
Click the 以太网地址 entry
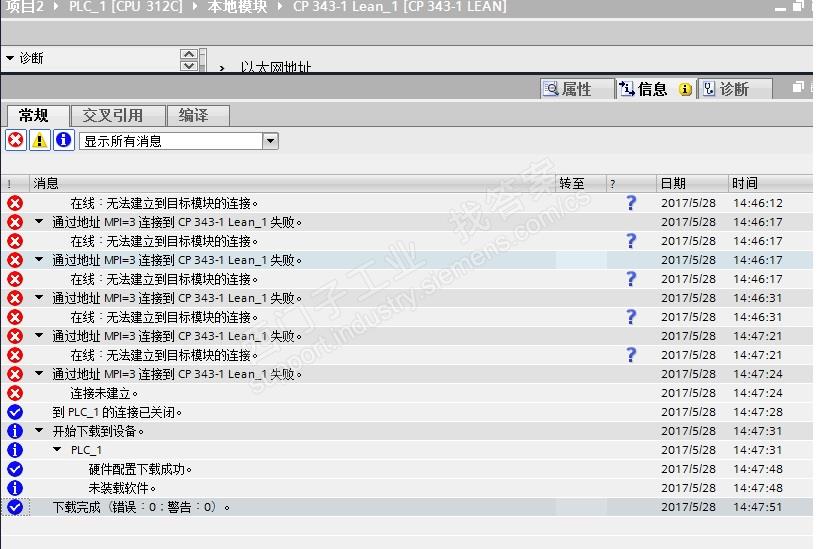(276, 67)
